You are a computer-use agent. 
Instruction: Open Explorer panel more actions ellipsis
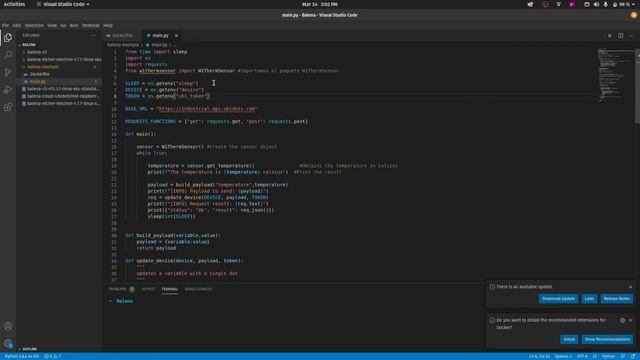[x=93, y=36]
